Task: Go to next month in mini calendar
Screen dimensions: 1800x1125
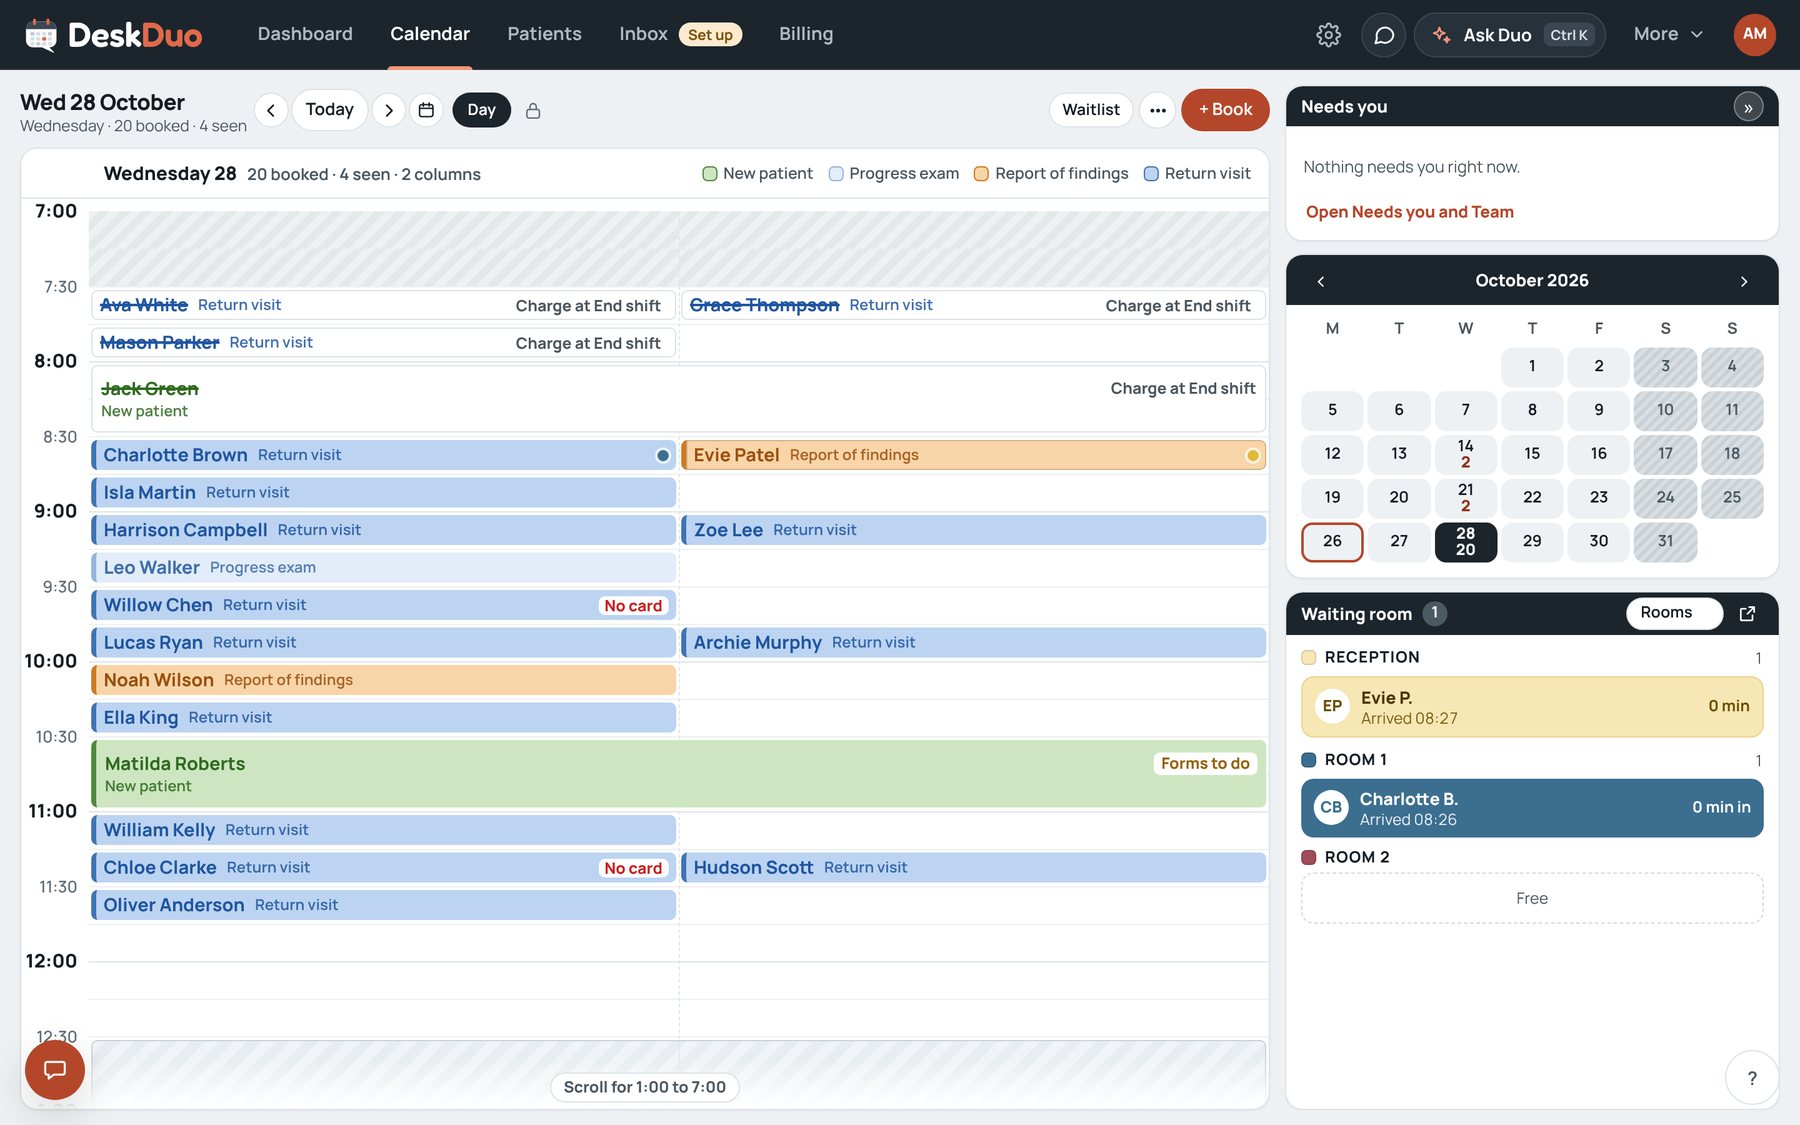Action: click(x=1744, y=281)
